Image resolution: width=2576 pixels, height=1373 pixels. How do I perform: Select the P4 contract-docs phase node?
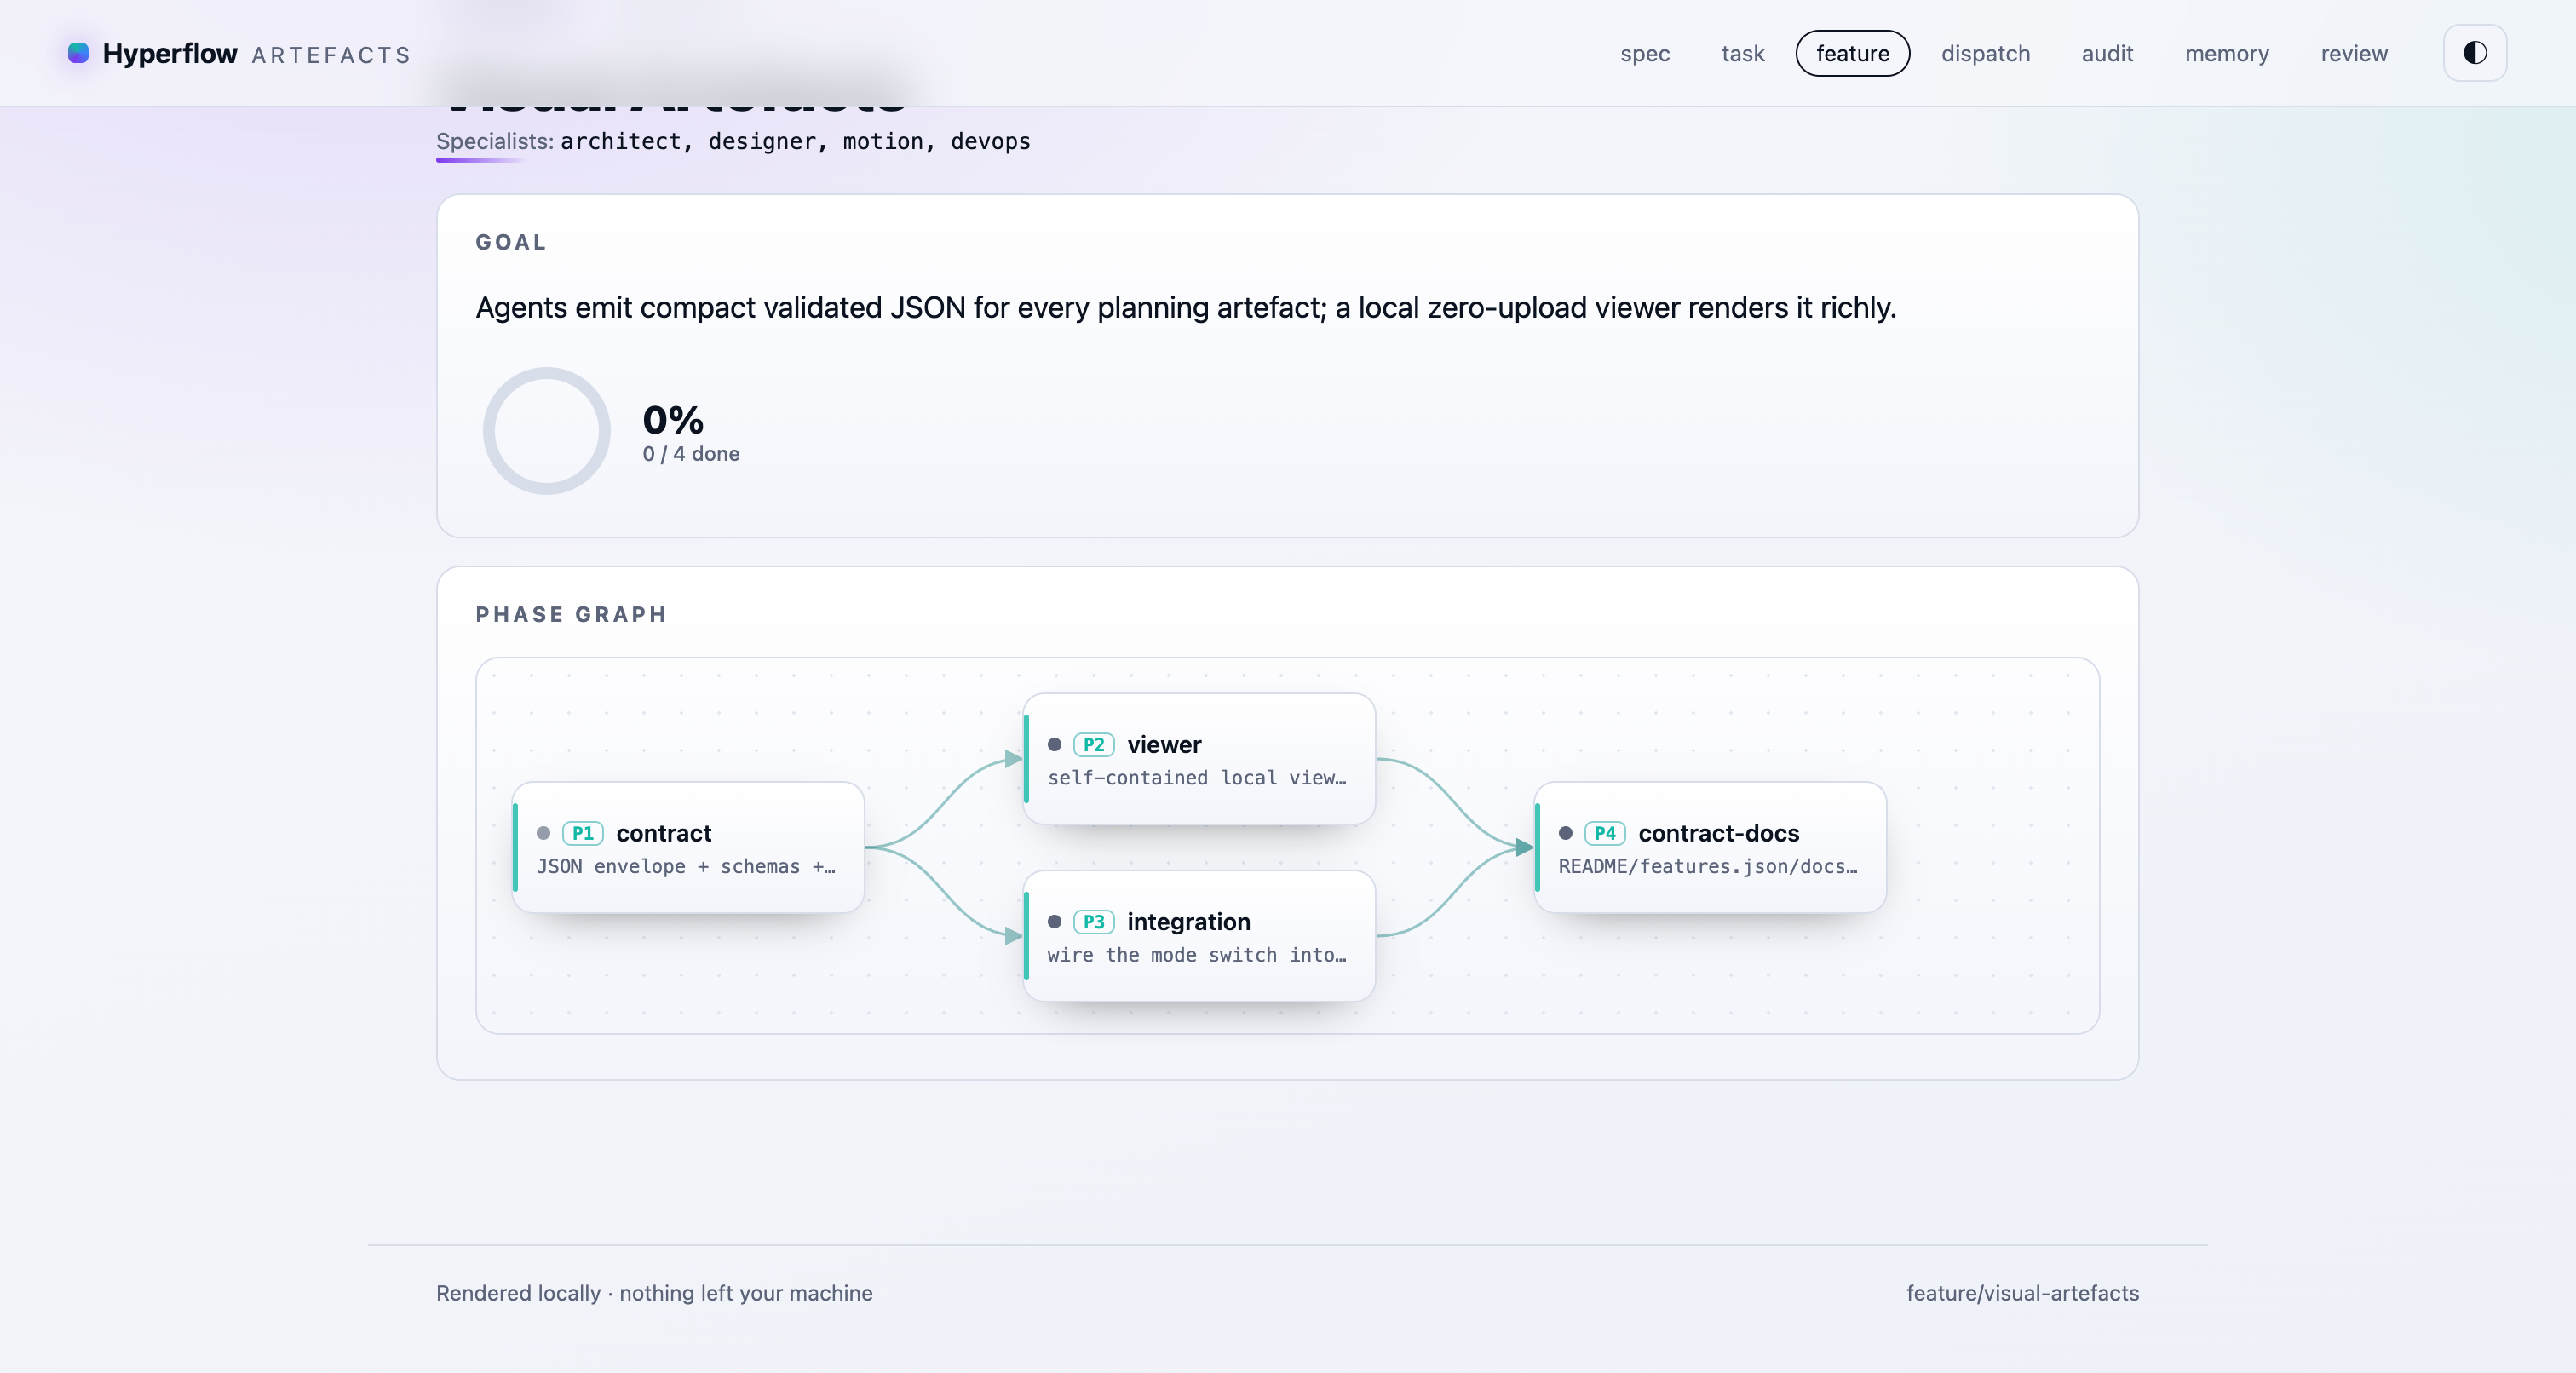1710,847
